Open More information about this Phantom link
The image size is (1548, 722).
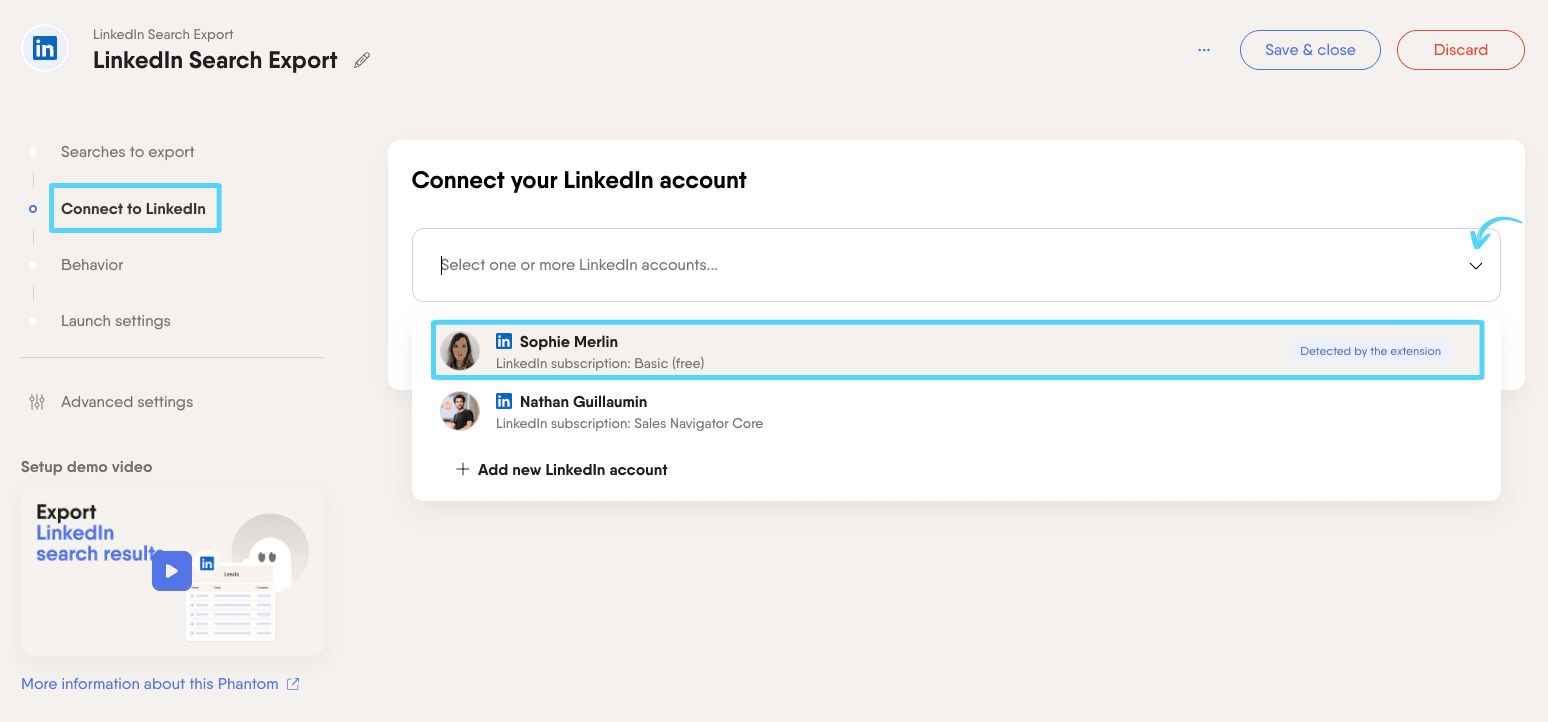pyautogui.click(x=150, y=684)
